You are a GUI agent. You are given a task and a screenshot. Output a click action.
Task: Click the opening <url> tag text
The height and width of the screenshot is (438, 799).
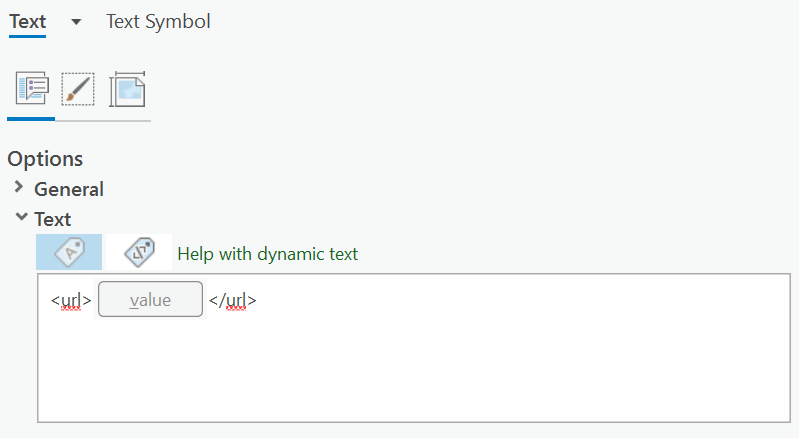click(71, 300)
